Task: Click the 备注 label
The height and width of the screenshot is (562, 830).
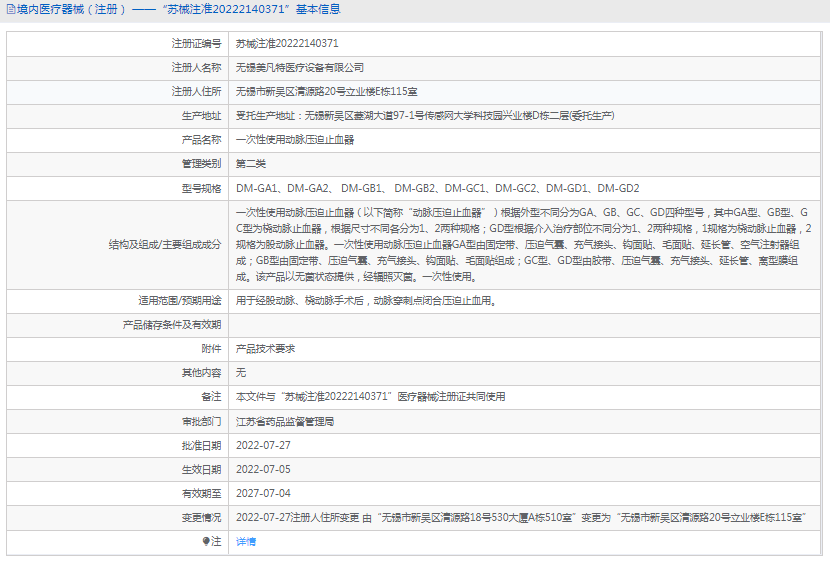Action: click(x=211, y=396)
